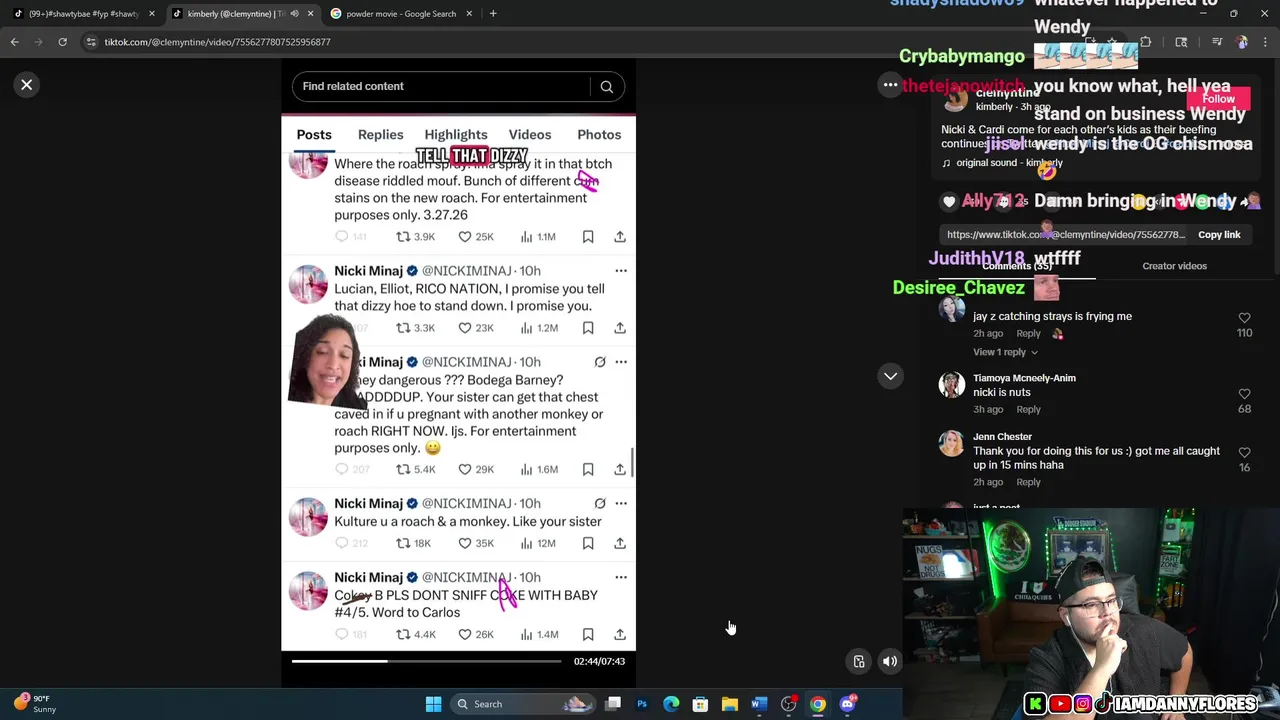1280x720 pixels.
Task: Click the search magnifier beside Find related content
Action: [x=606, y=86]
